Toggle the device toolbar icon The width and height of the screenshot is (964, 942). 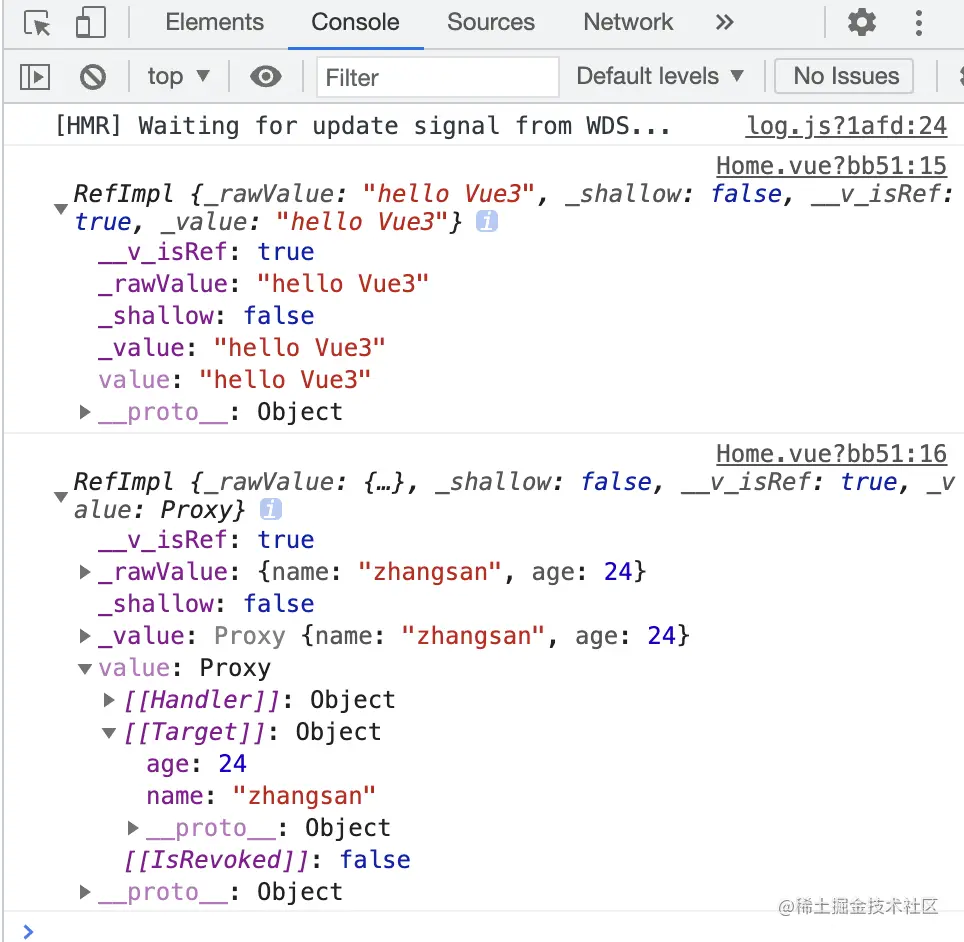tap(90, 23)
